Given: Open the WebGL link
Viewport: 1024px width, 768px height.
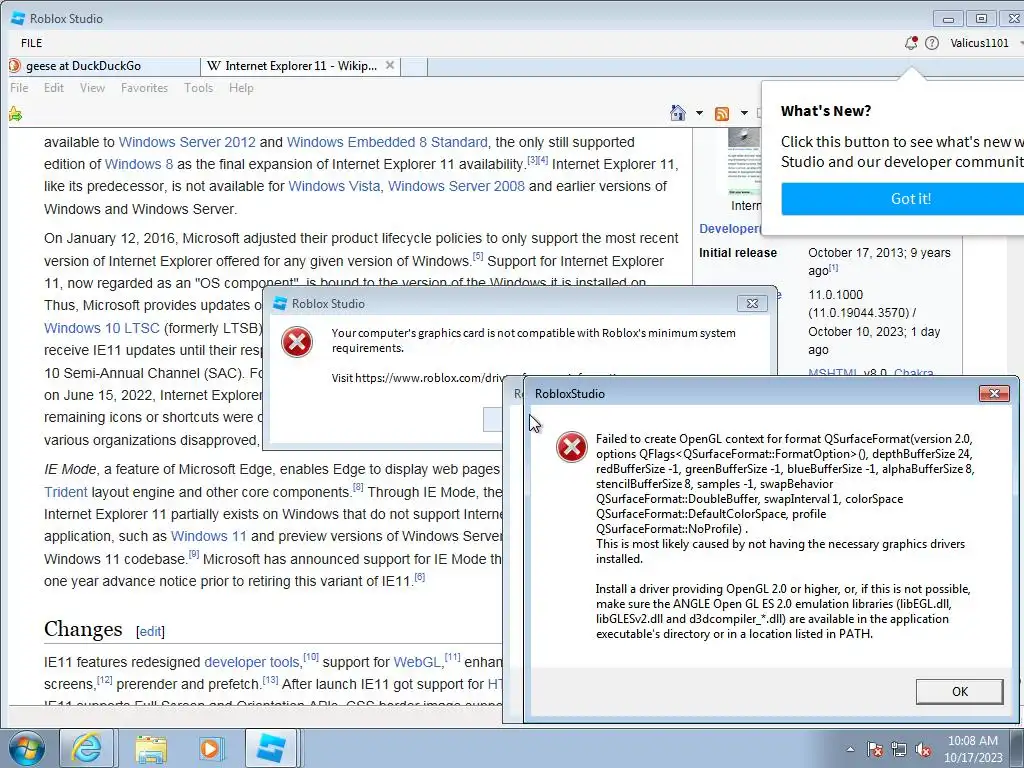Looking at the screenshot, I should coord(417,662).
